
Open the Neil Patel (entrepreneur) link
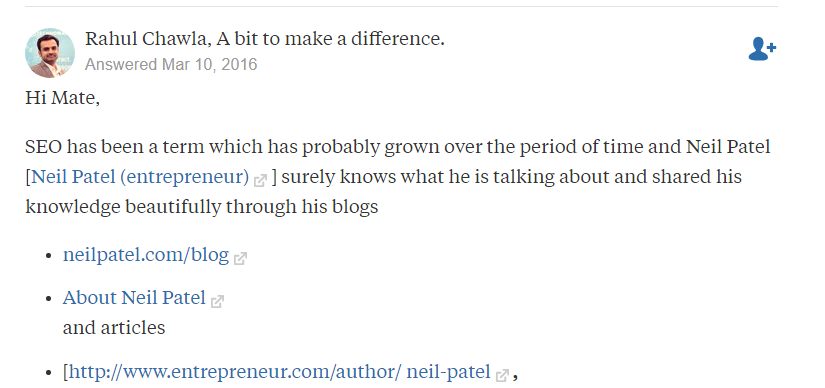(x=140, y=177)
